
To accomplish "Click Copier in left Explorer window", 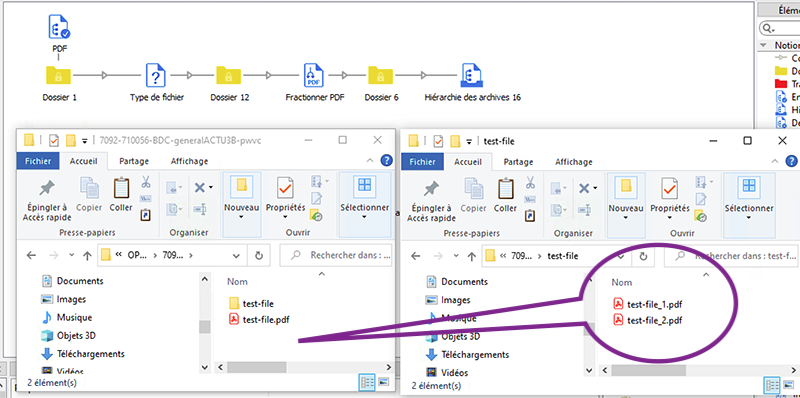I will pos(89,195).
